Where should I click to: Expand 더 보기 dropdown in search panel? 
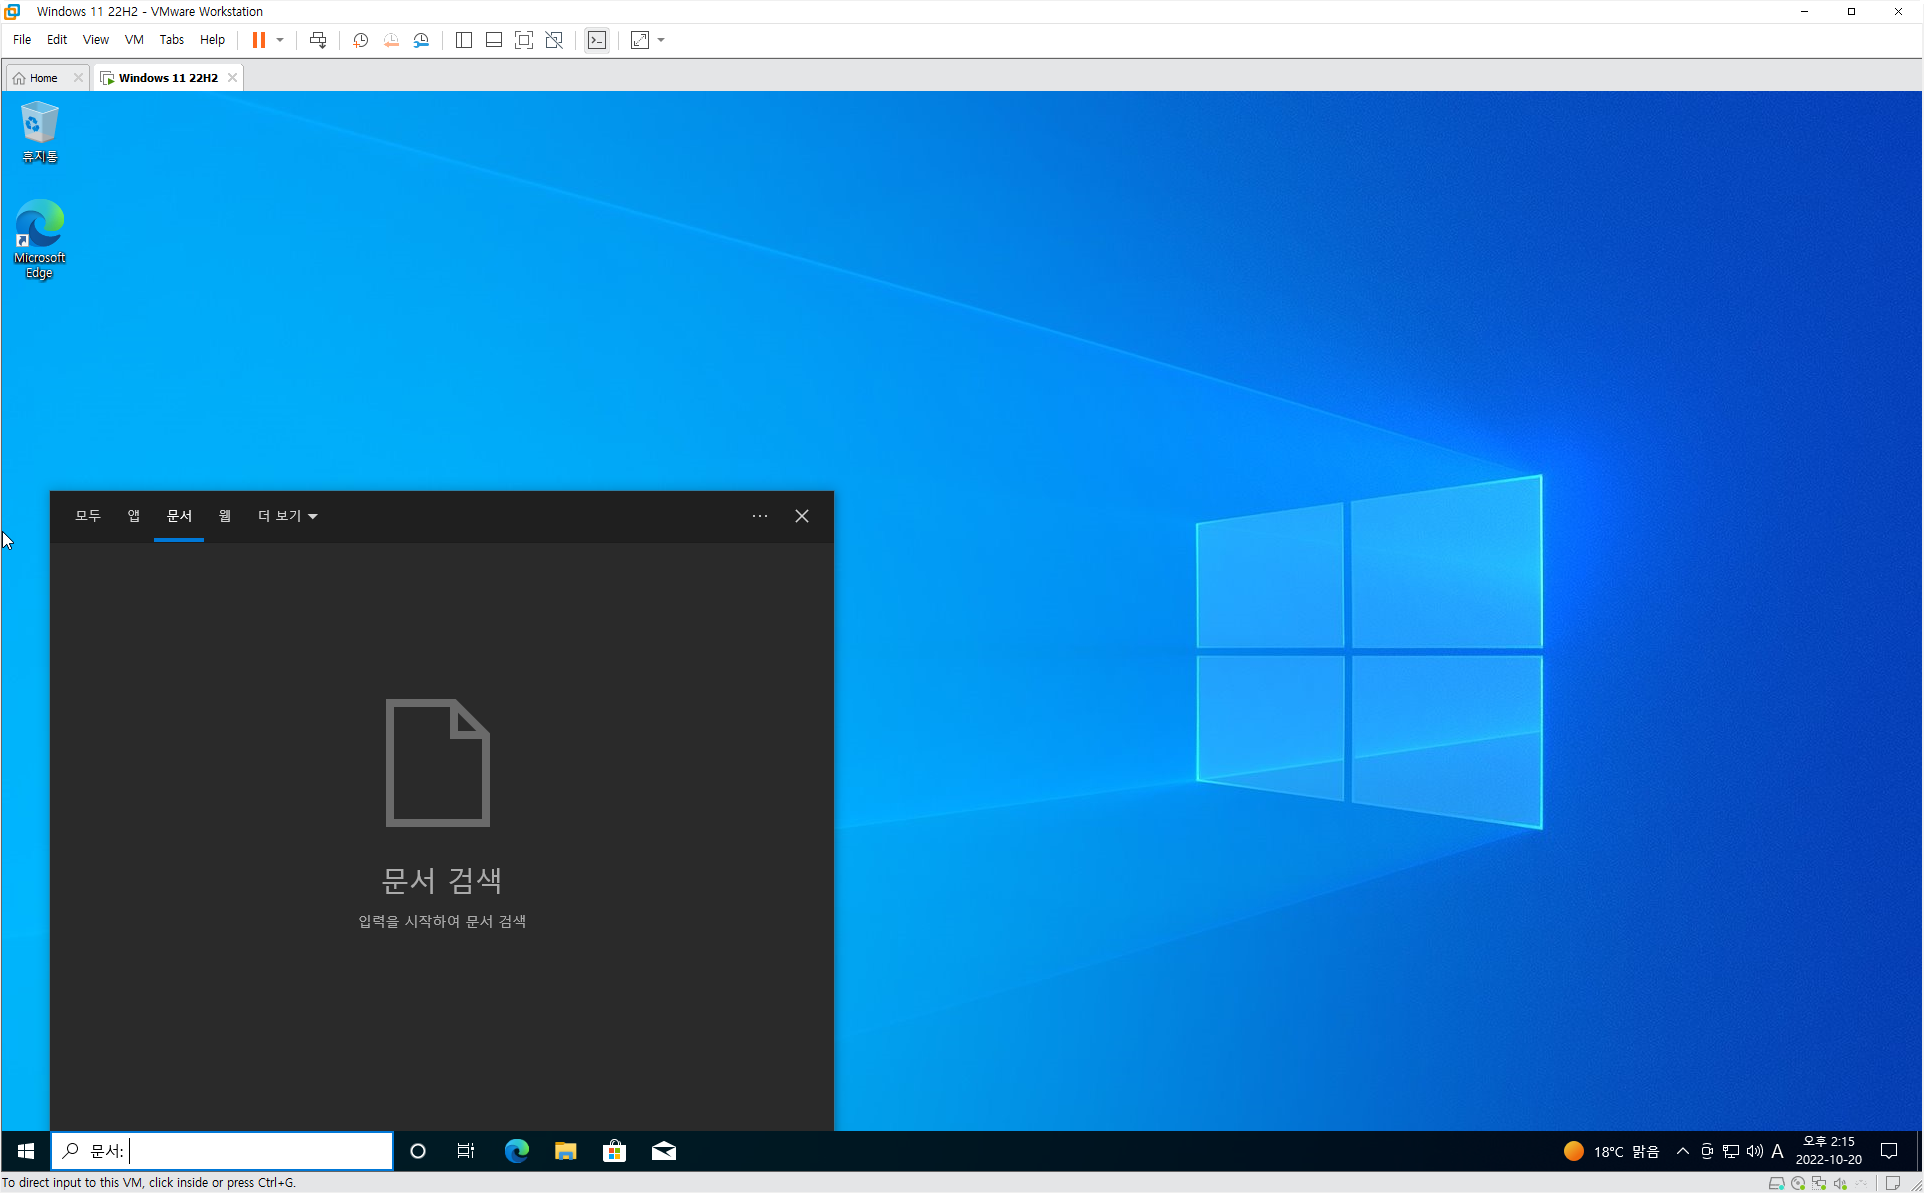pos(288,516)
